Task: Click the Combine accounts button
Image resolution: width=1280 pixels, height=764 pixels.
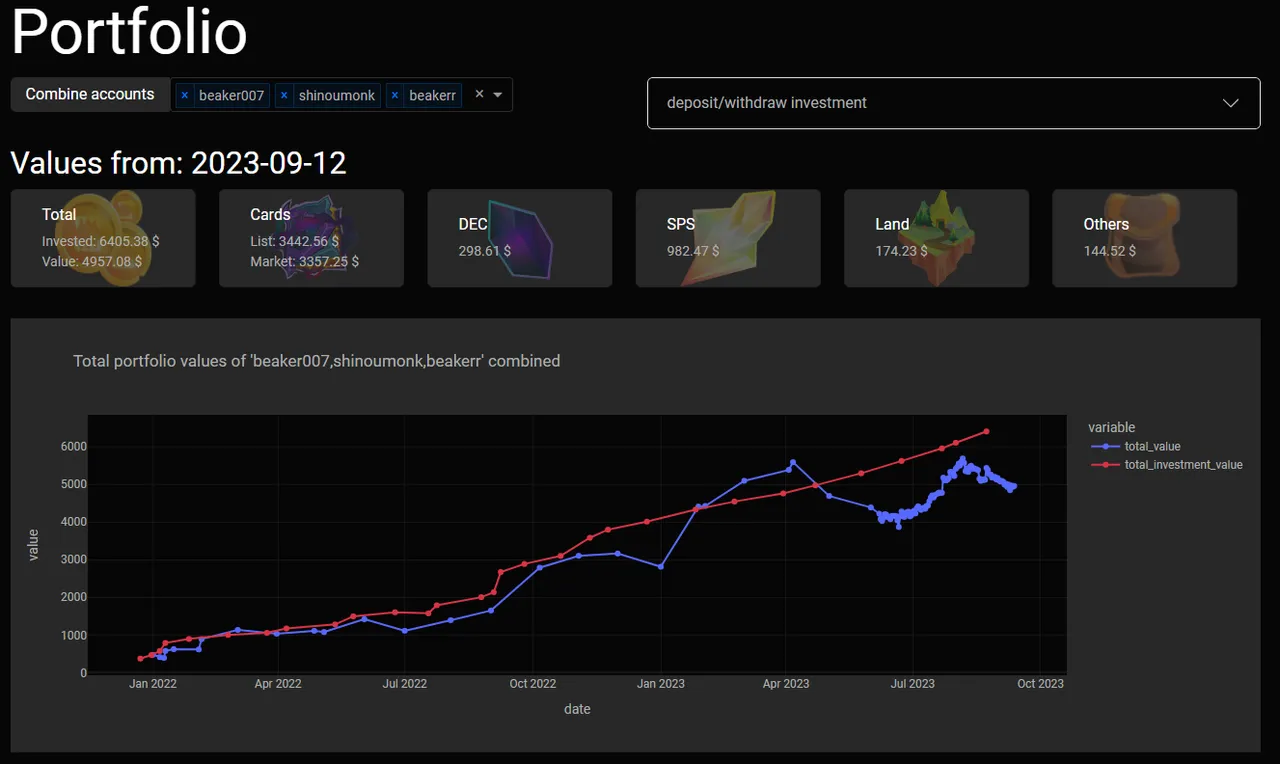Action: [x=90, y=94]
